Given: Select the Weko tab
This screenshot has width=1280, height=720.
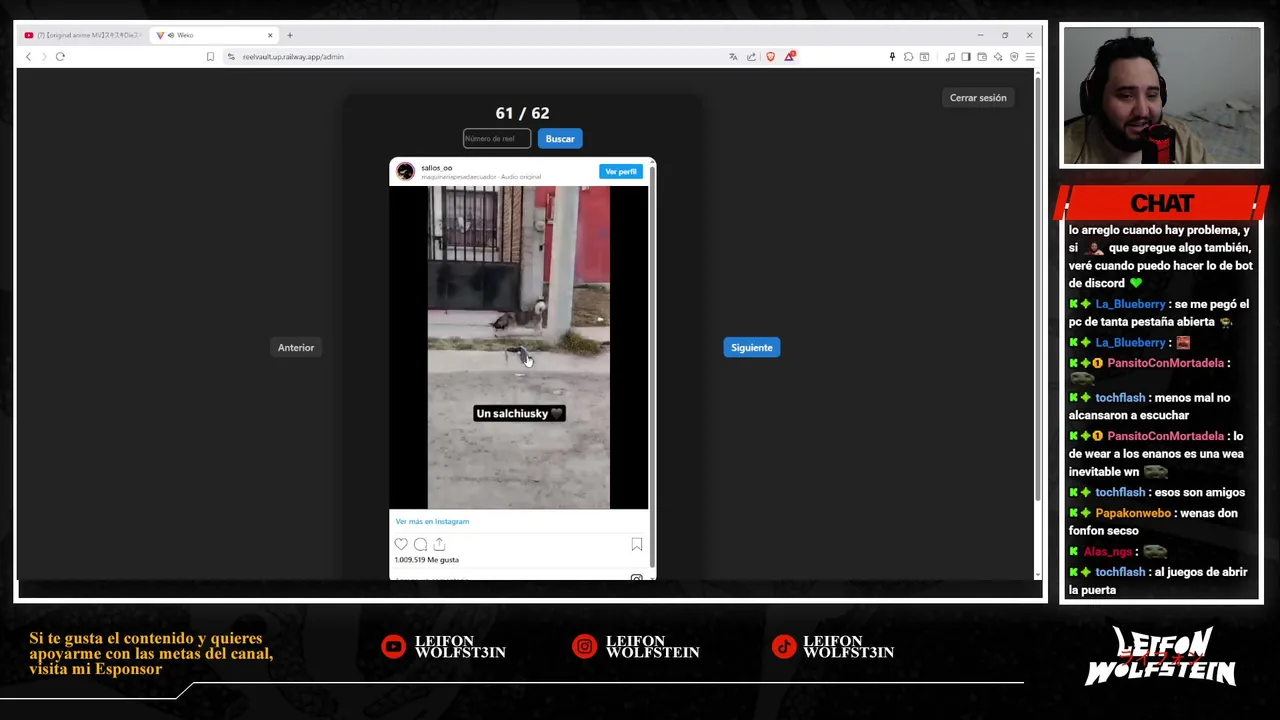Looking at the screenshot, I should tap(214, 35).
